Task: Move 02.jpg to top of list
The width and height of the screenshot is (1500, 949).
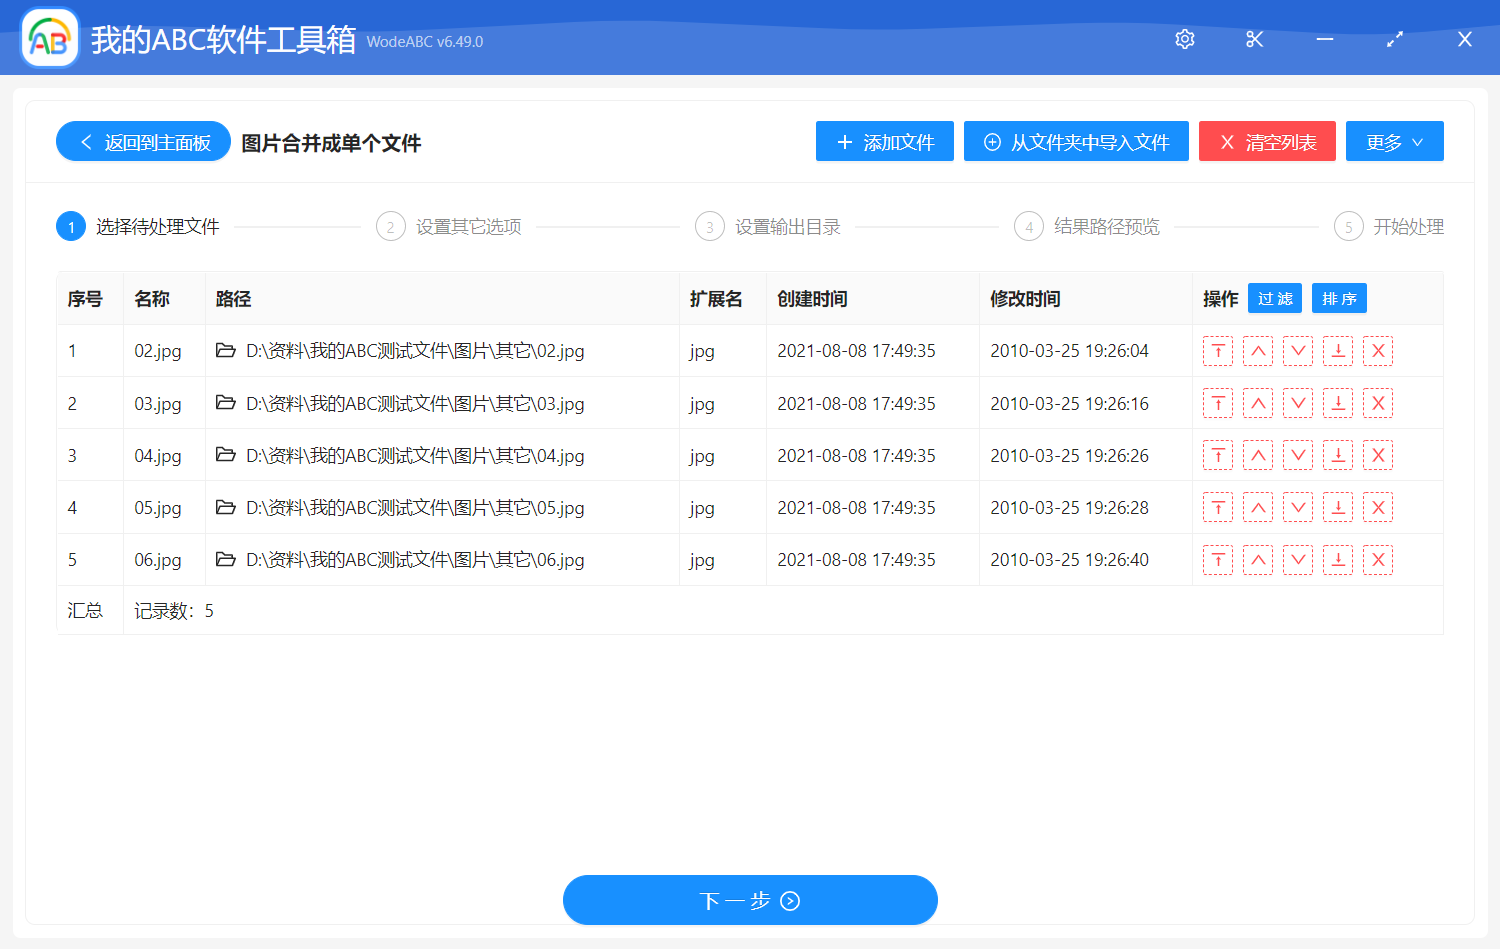Action: [1217, 351]
